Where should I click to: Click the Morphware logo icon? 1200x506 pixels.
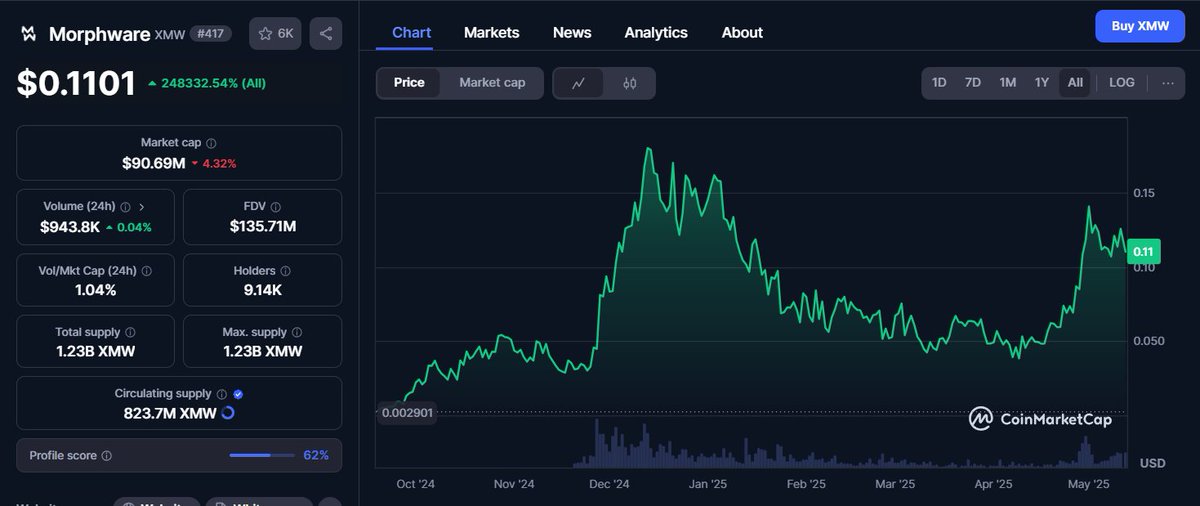tap(30, 34)
